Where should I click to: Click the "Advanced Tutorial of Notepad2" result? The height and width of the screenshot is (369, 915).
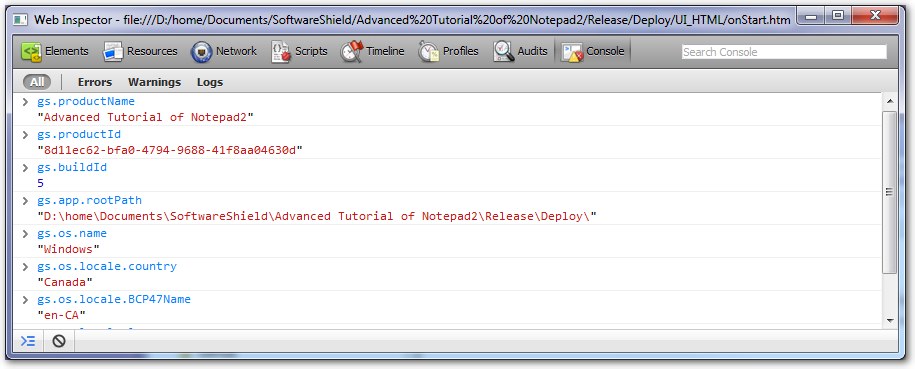tap(146, 117)
